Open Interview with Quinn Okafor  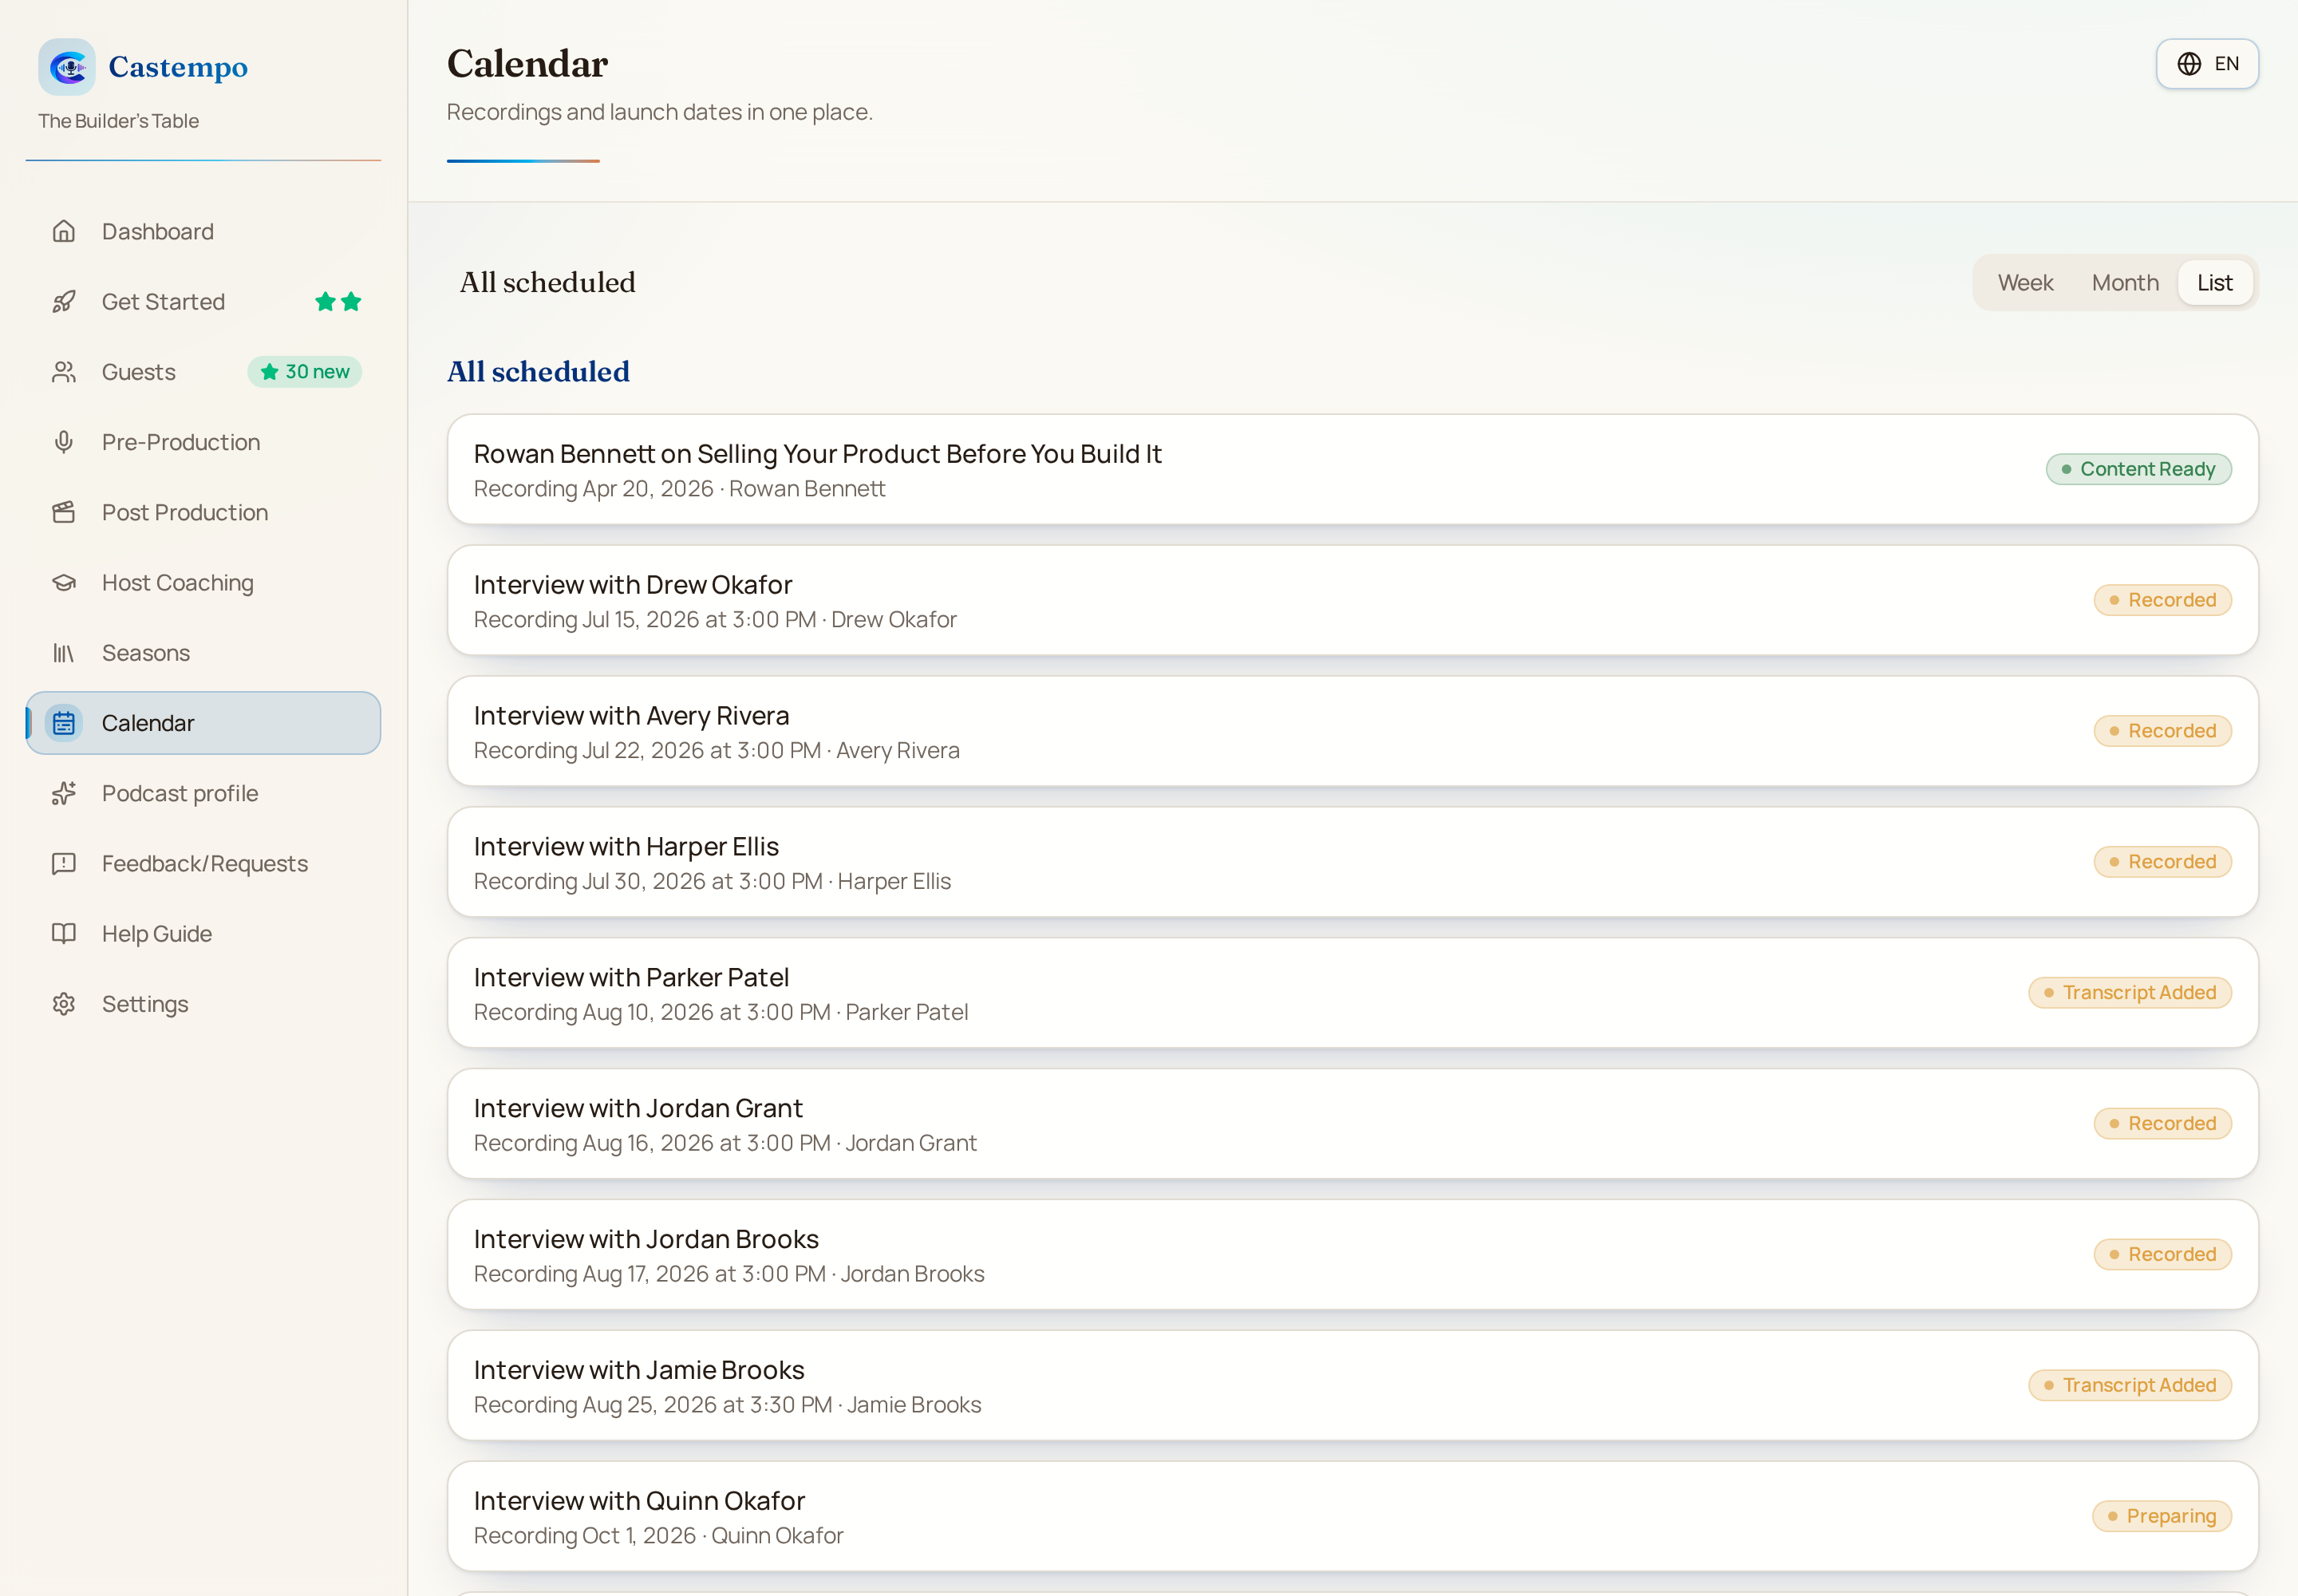(1352, 1516)
